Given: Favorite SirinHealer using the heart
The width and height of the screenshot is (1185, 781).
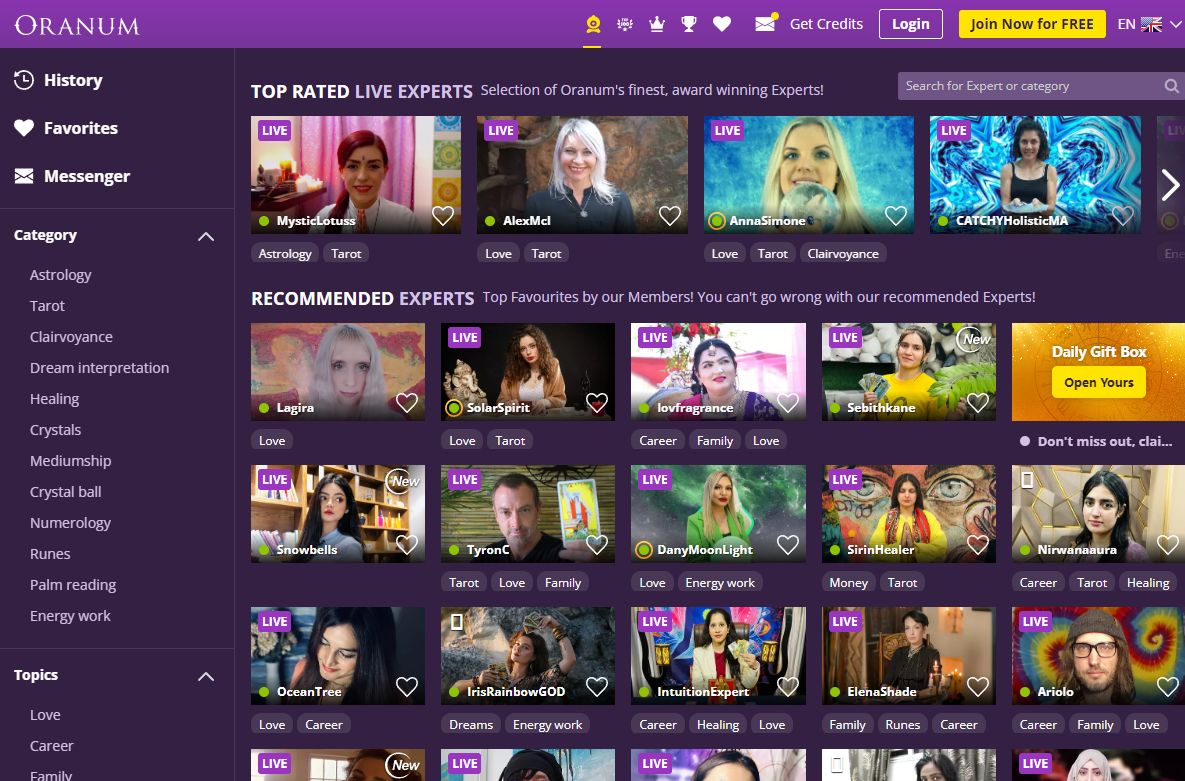Looking at the screenshot, I should coord(978,544).
